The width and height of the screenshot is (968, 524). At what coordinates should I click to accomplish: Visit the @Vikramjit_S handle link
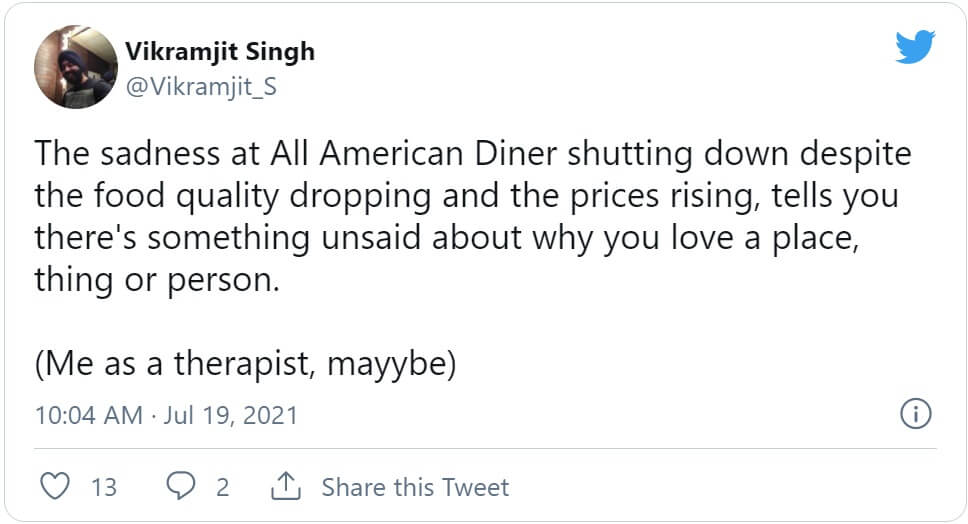200,87
